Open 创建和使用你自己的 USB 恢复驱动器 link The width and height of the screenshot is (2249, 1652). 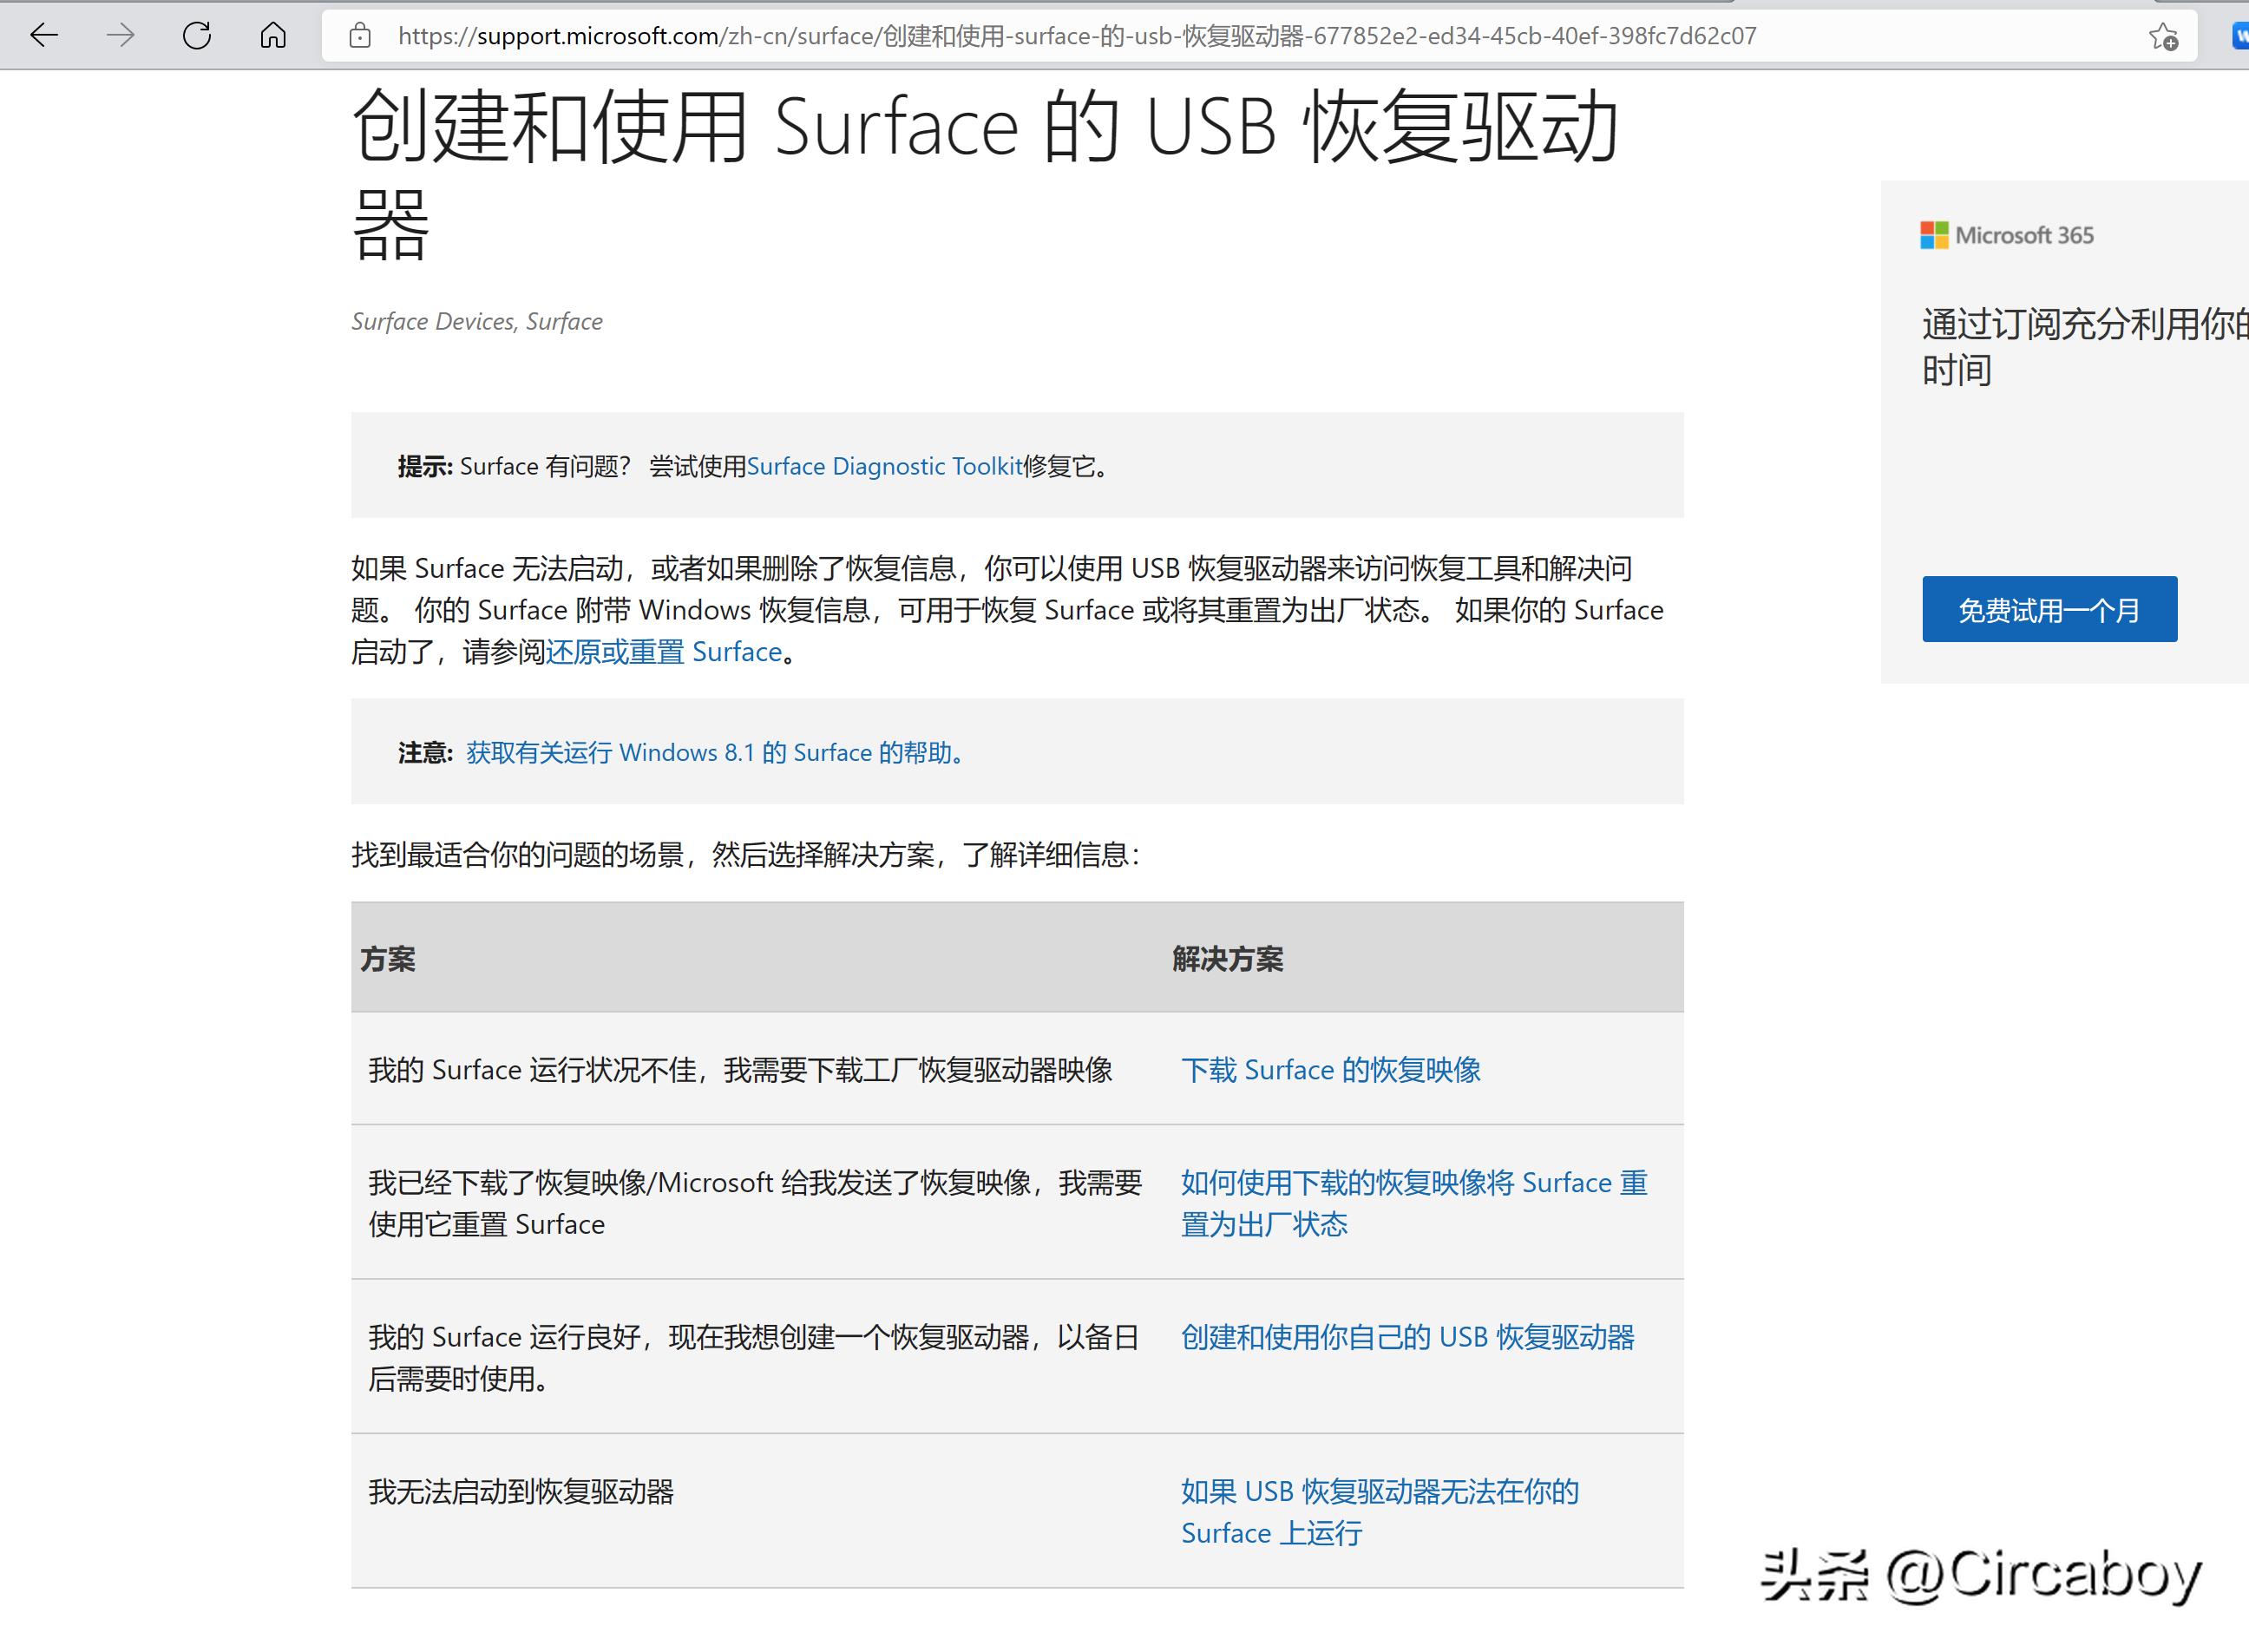[1408, 1337]
